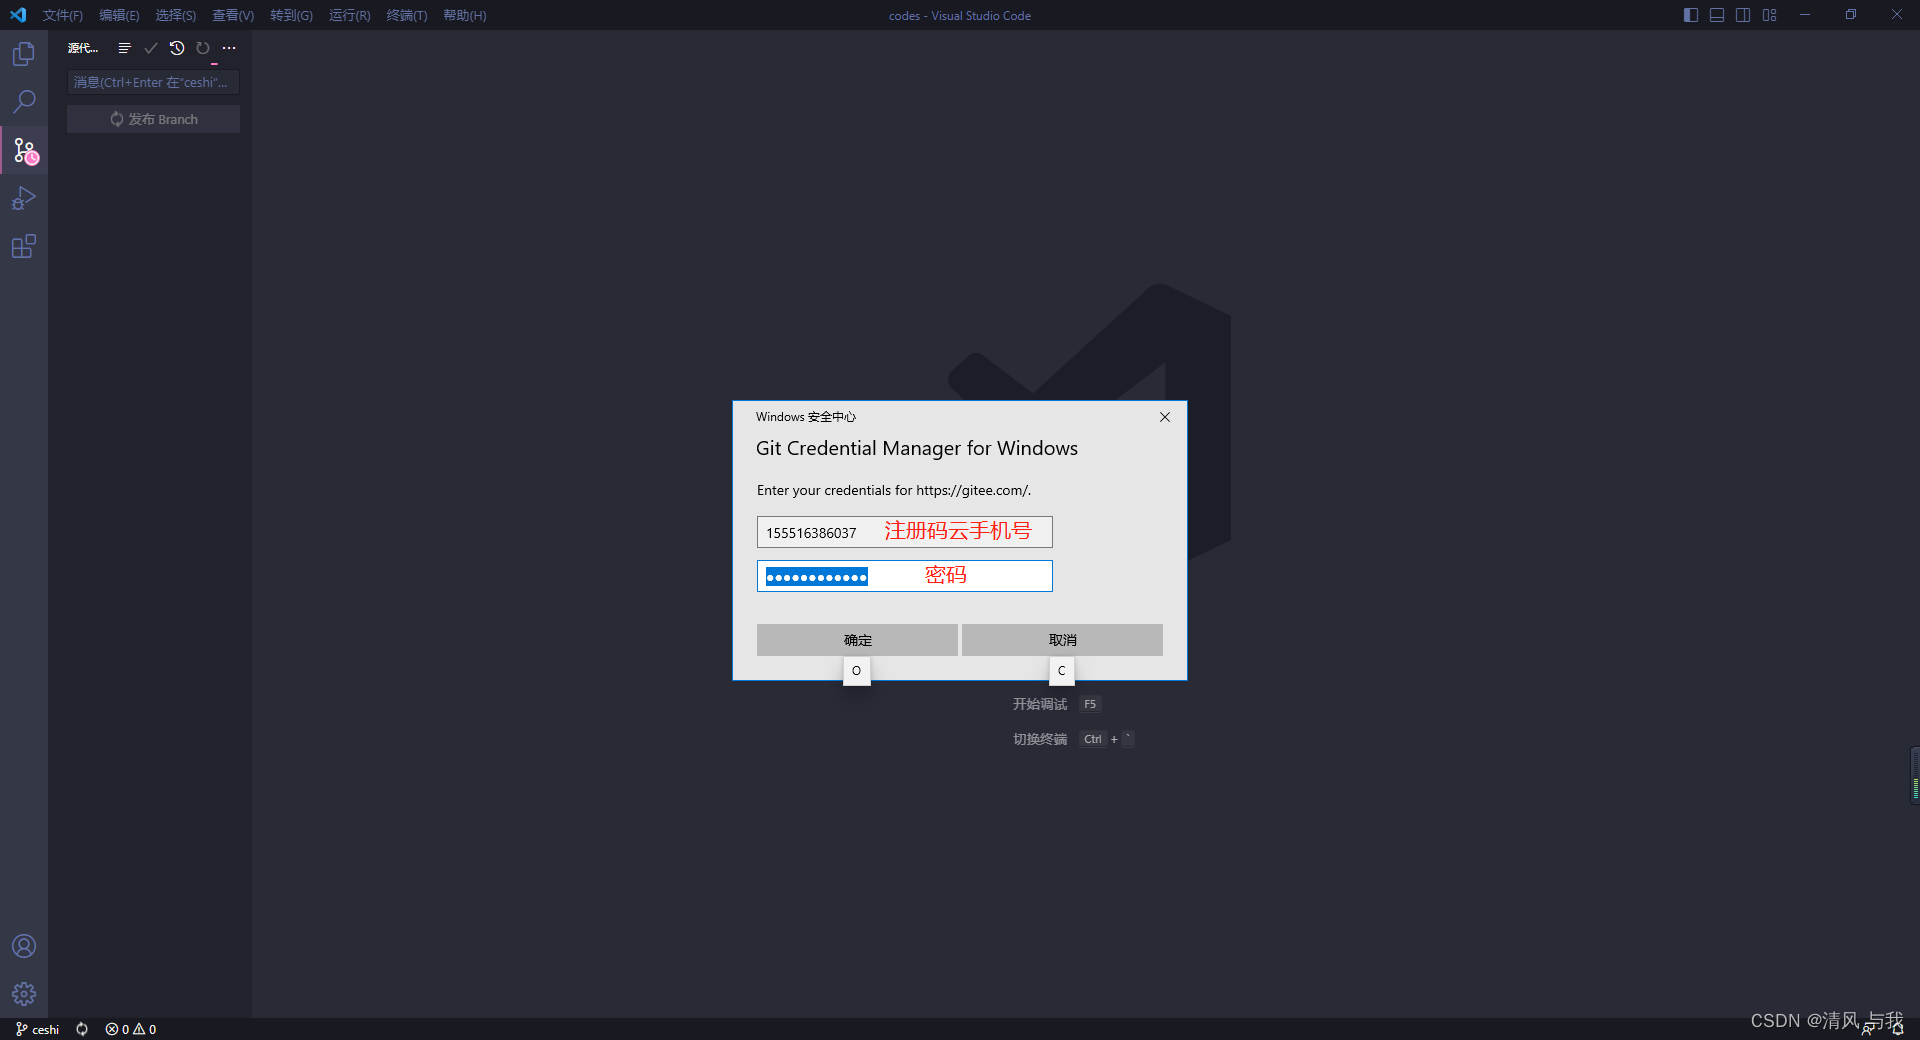Click the editor scrollbar indicator at right edge
The width and height of the screenshot is (1920, 1040).
(1915, 775)
